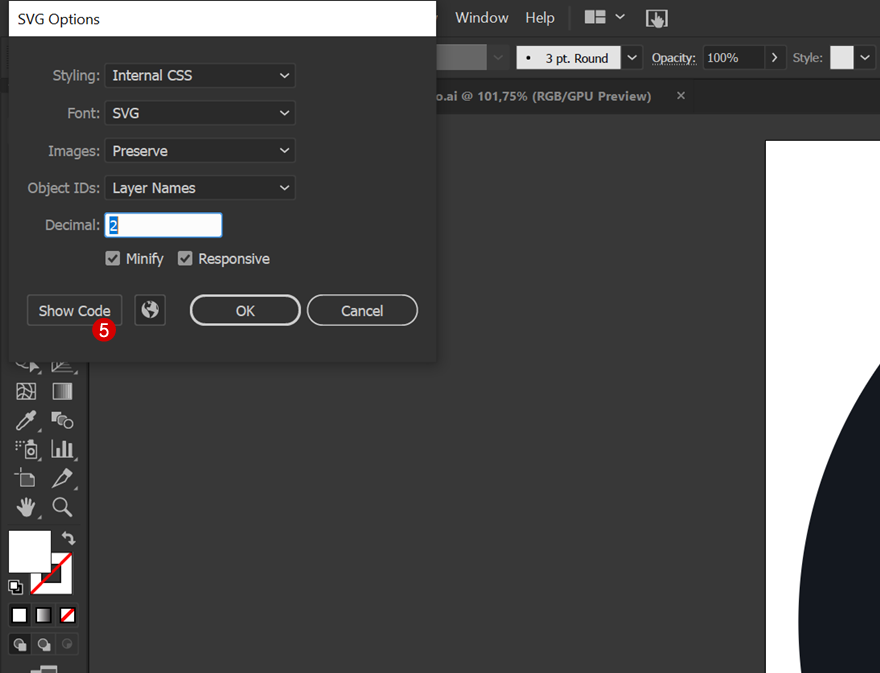The width and height of the screenshot is (880, 673).
Task: Enable Draw Normal mode
Action: click(20, 644)
